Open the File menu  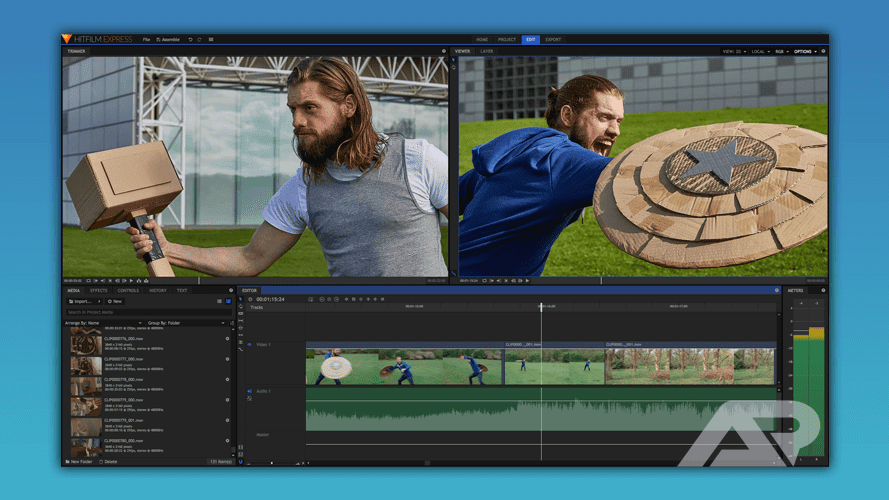[x=146, y=40]
